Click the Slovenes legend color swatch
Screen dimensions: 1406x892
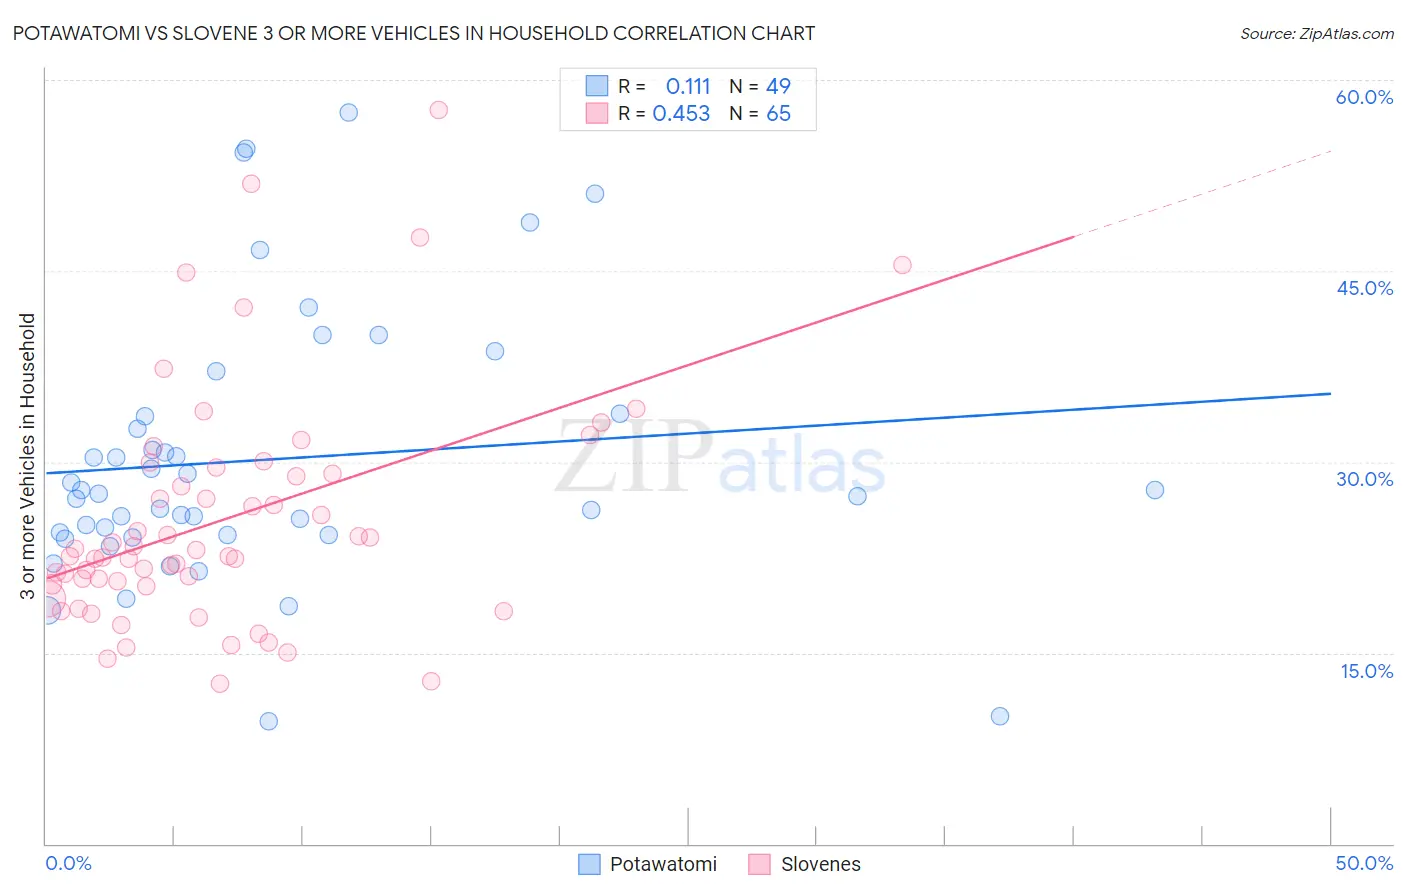[x=760, y=864]
